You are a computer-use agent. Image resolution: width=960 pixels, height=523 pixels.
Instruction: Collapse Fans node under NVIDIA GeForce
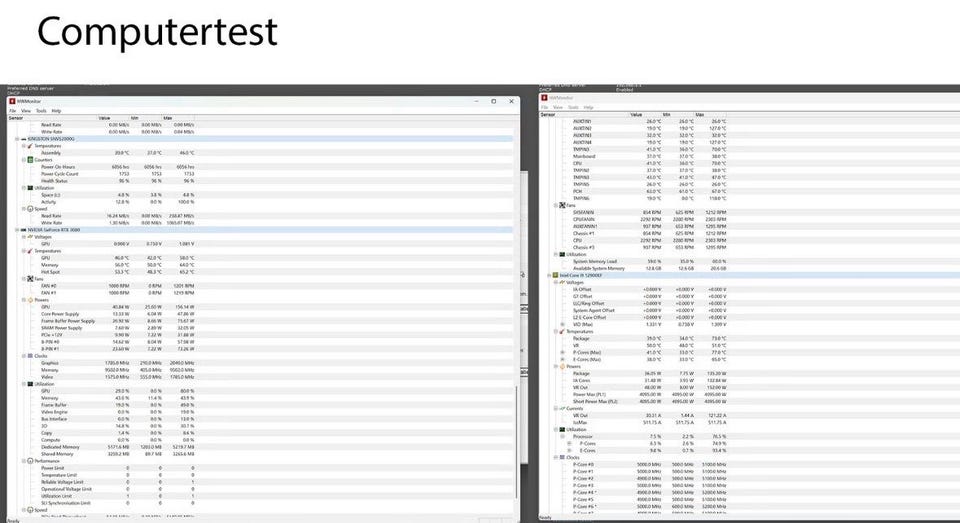24,279
